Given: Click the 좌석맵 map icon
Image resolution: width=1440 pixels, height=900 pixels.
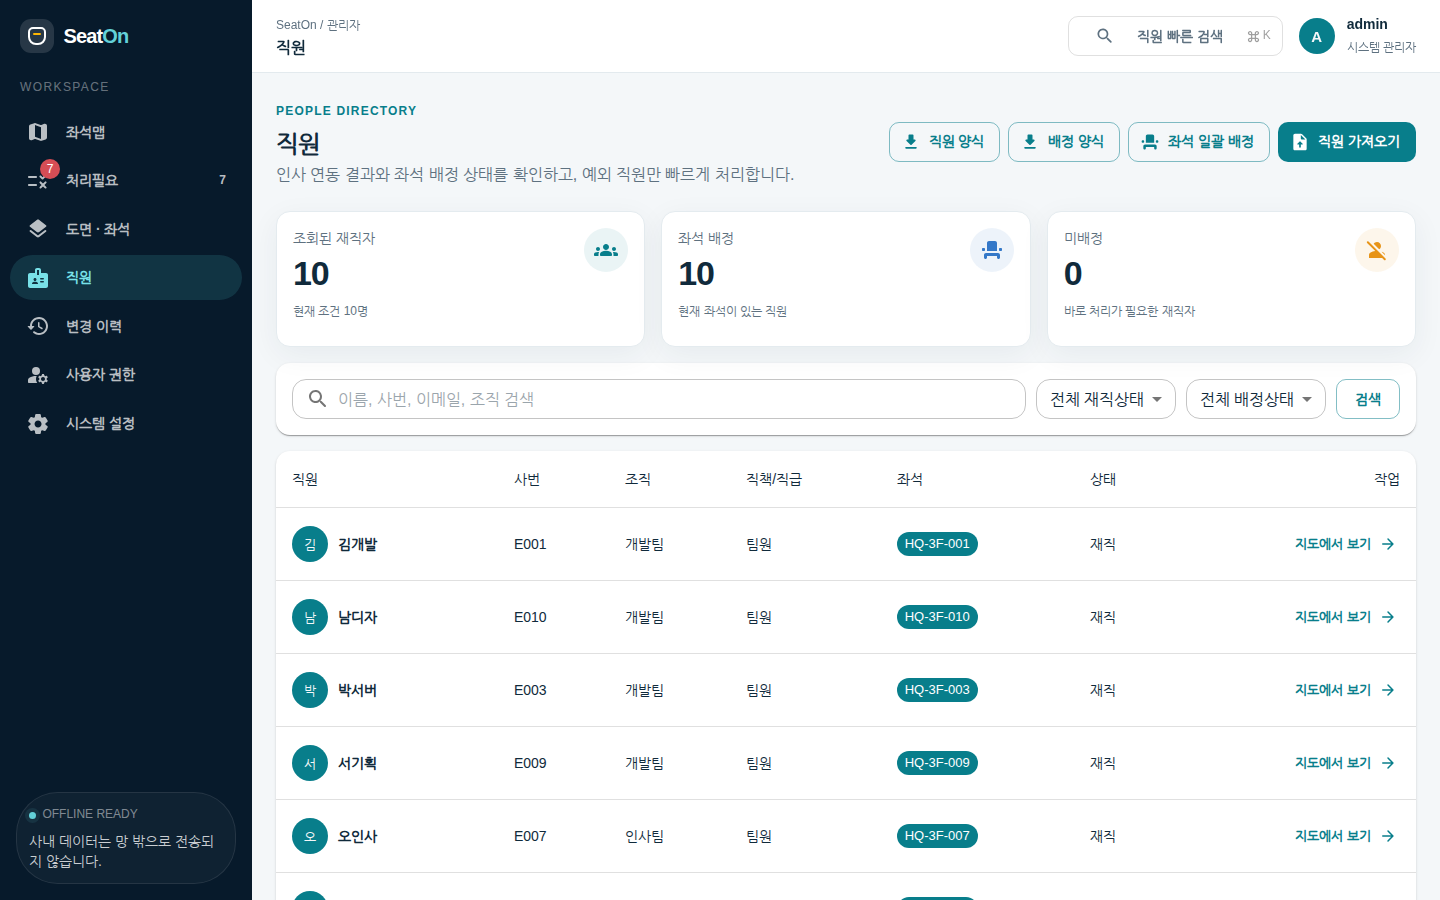Looking at the screenshot, I should (38, 132).
